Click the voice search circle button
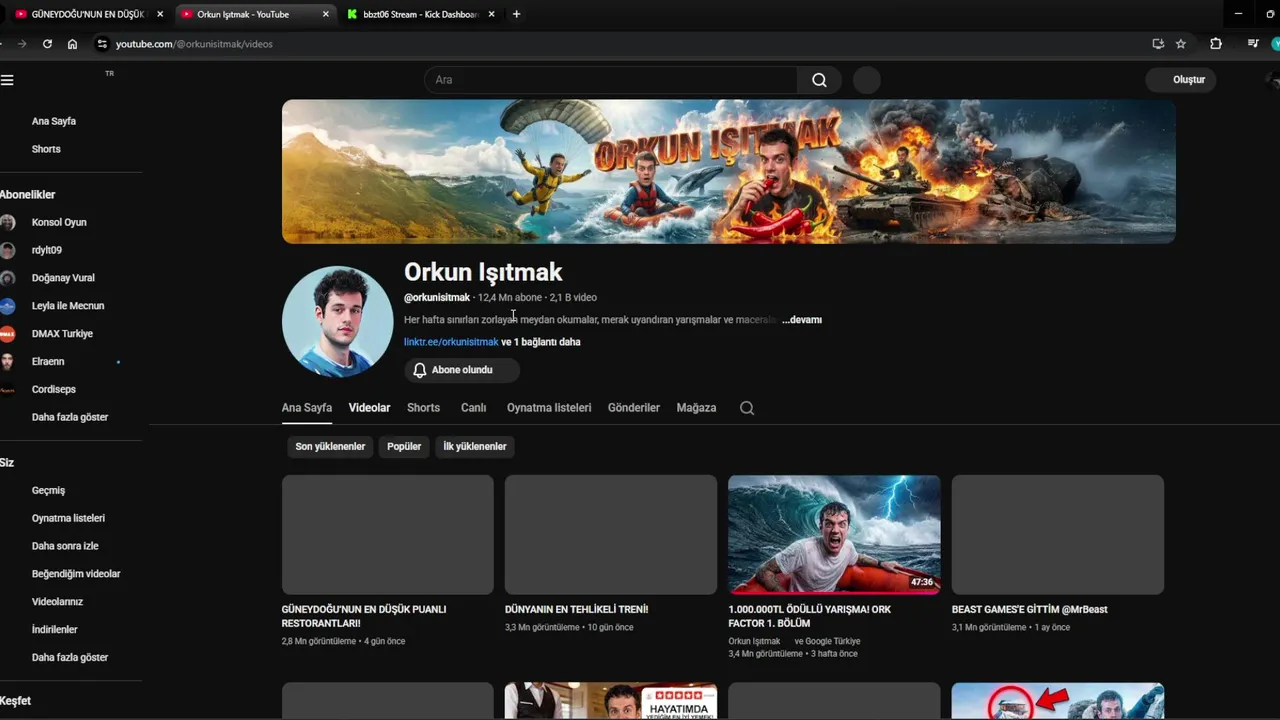The width and height of the screenshot is (1280, 720). pyautogui.click(x=867, y=80)
